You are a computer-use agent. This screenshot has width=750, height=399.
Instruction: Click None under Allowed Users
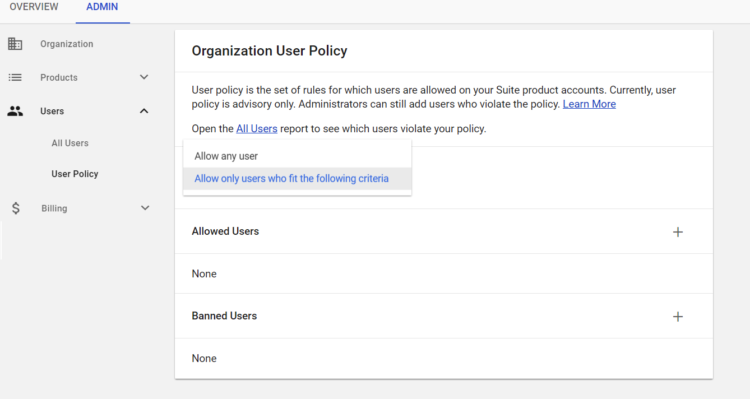coord(204,274)
